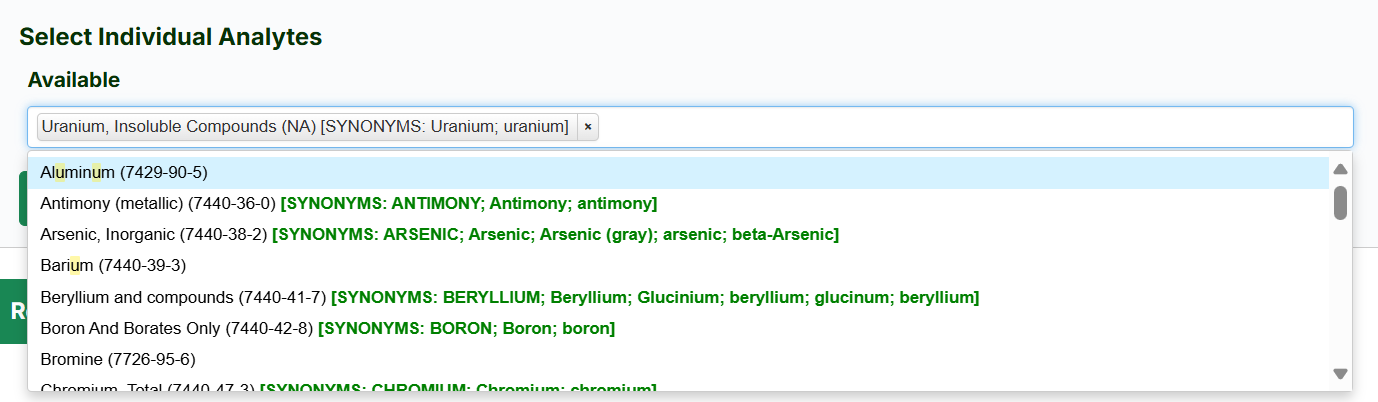Select Aluminum (7429-90-5) from the list

pos(124,173)
